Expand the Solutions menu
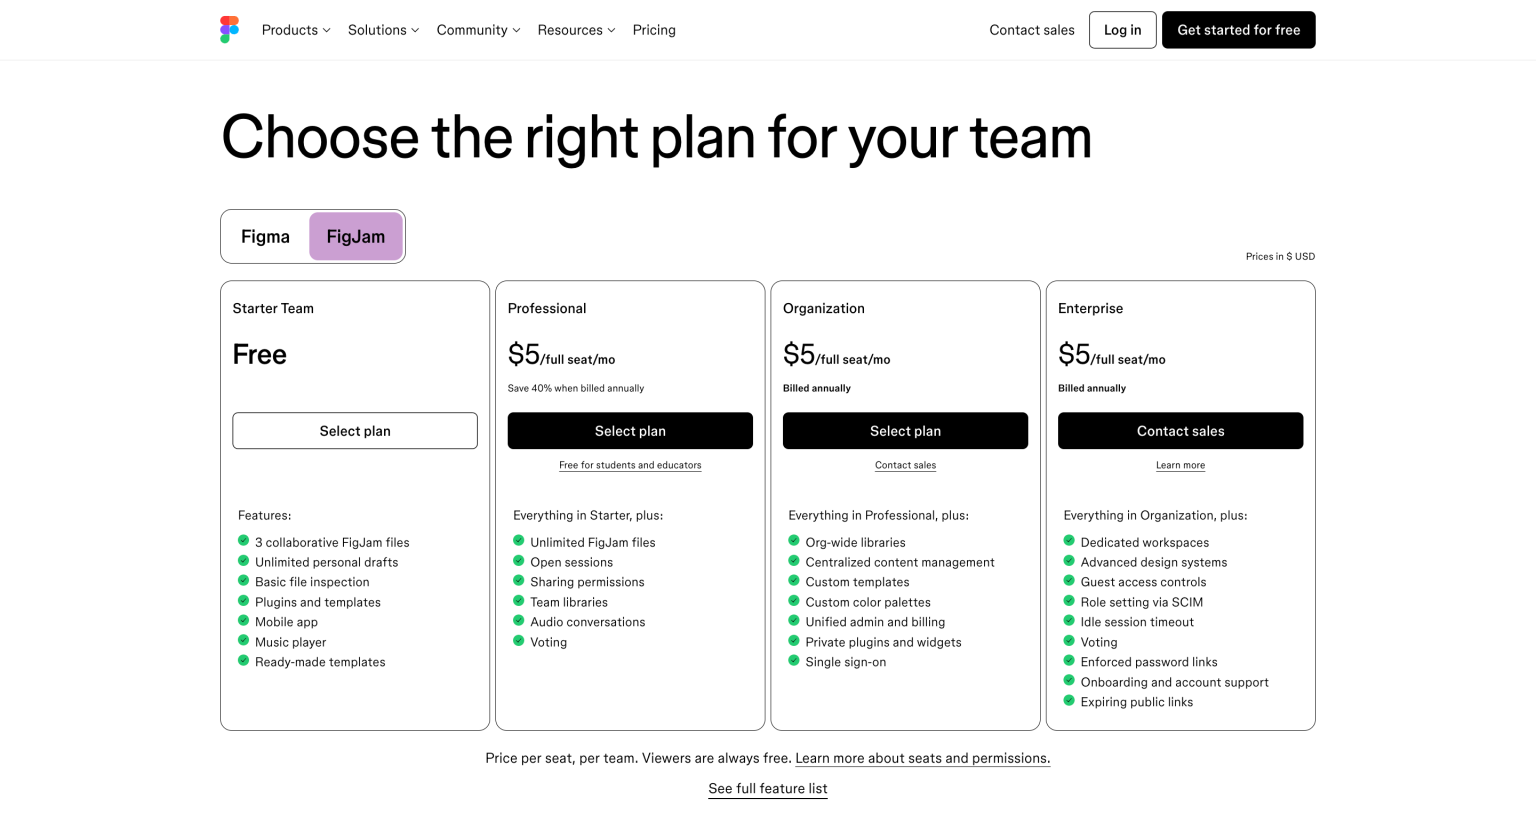This screenshot has height=830, width=1536. tap(383, 30)
